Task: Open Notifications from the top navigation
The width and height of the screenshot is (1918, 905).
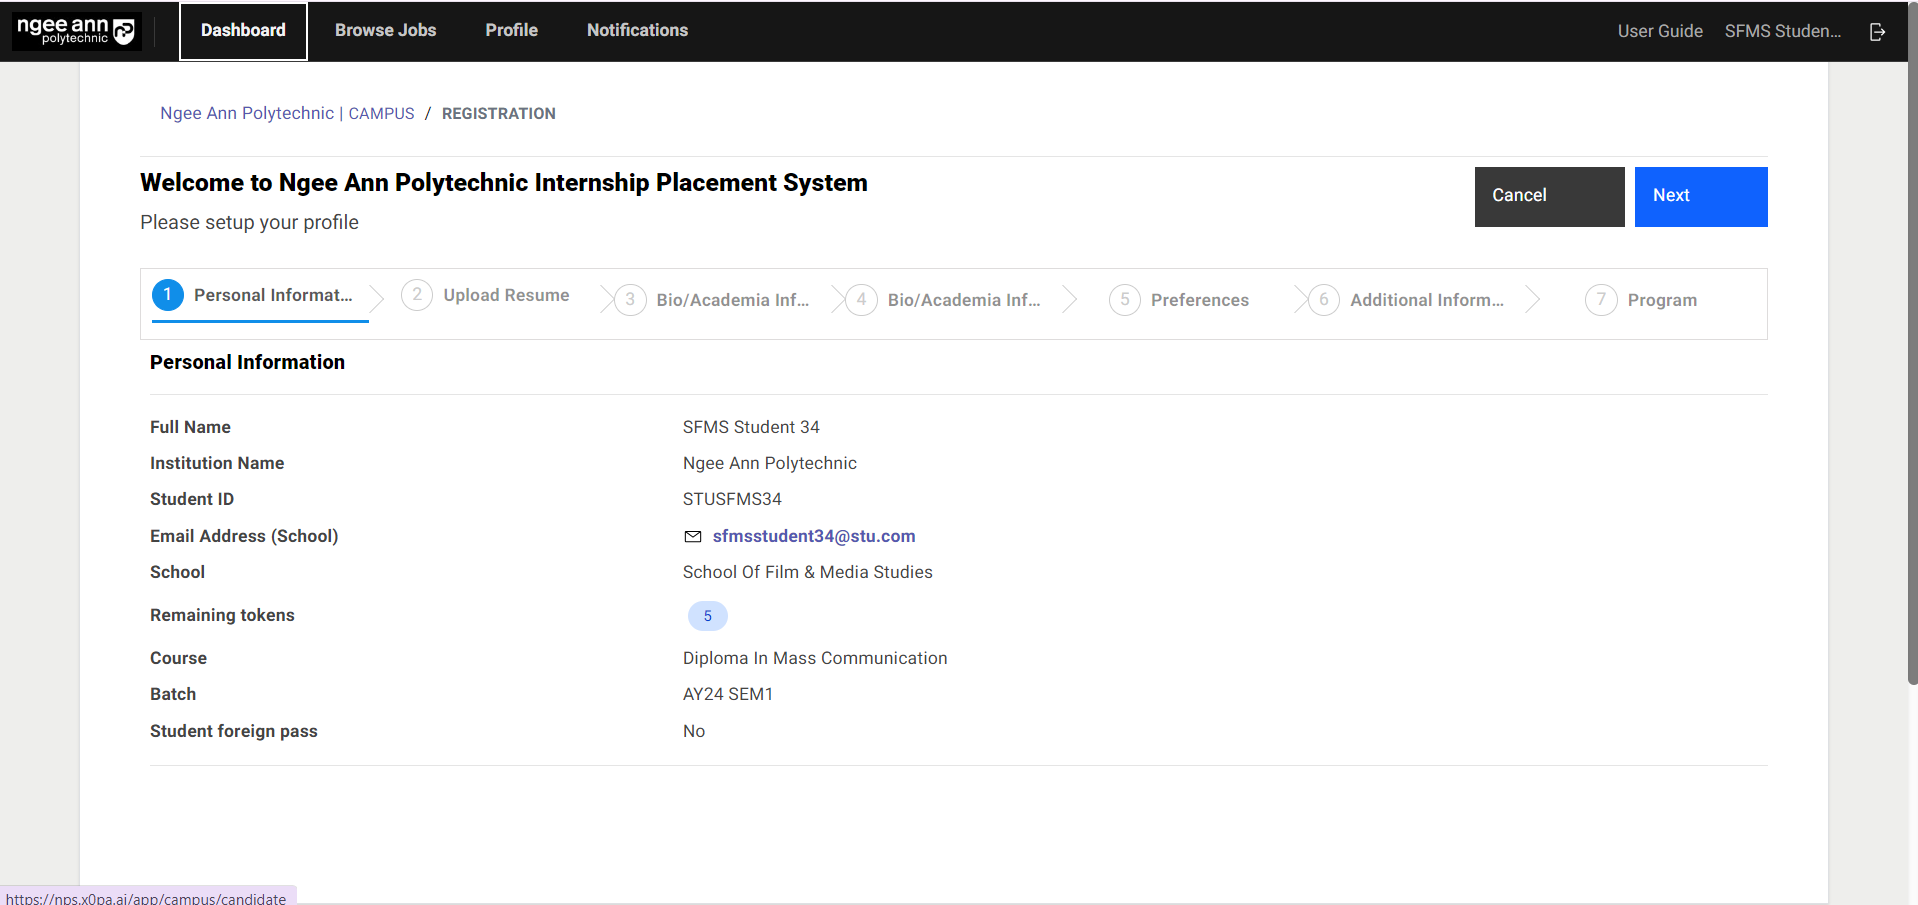Action: tap(637, 31)
